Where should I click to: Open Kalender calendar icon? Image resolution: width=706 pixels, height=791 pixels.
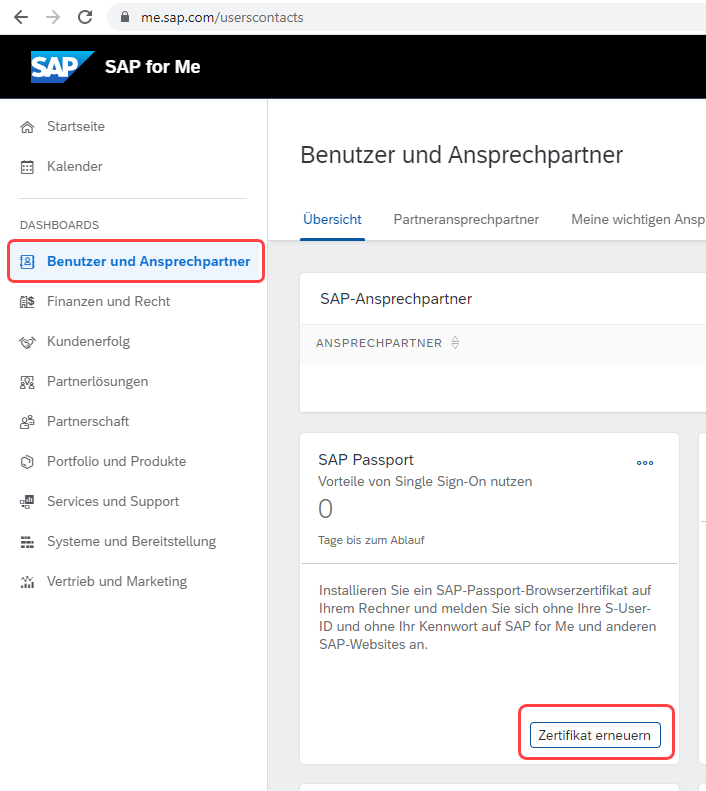coord(27,167)
